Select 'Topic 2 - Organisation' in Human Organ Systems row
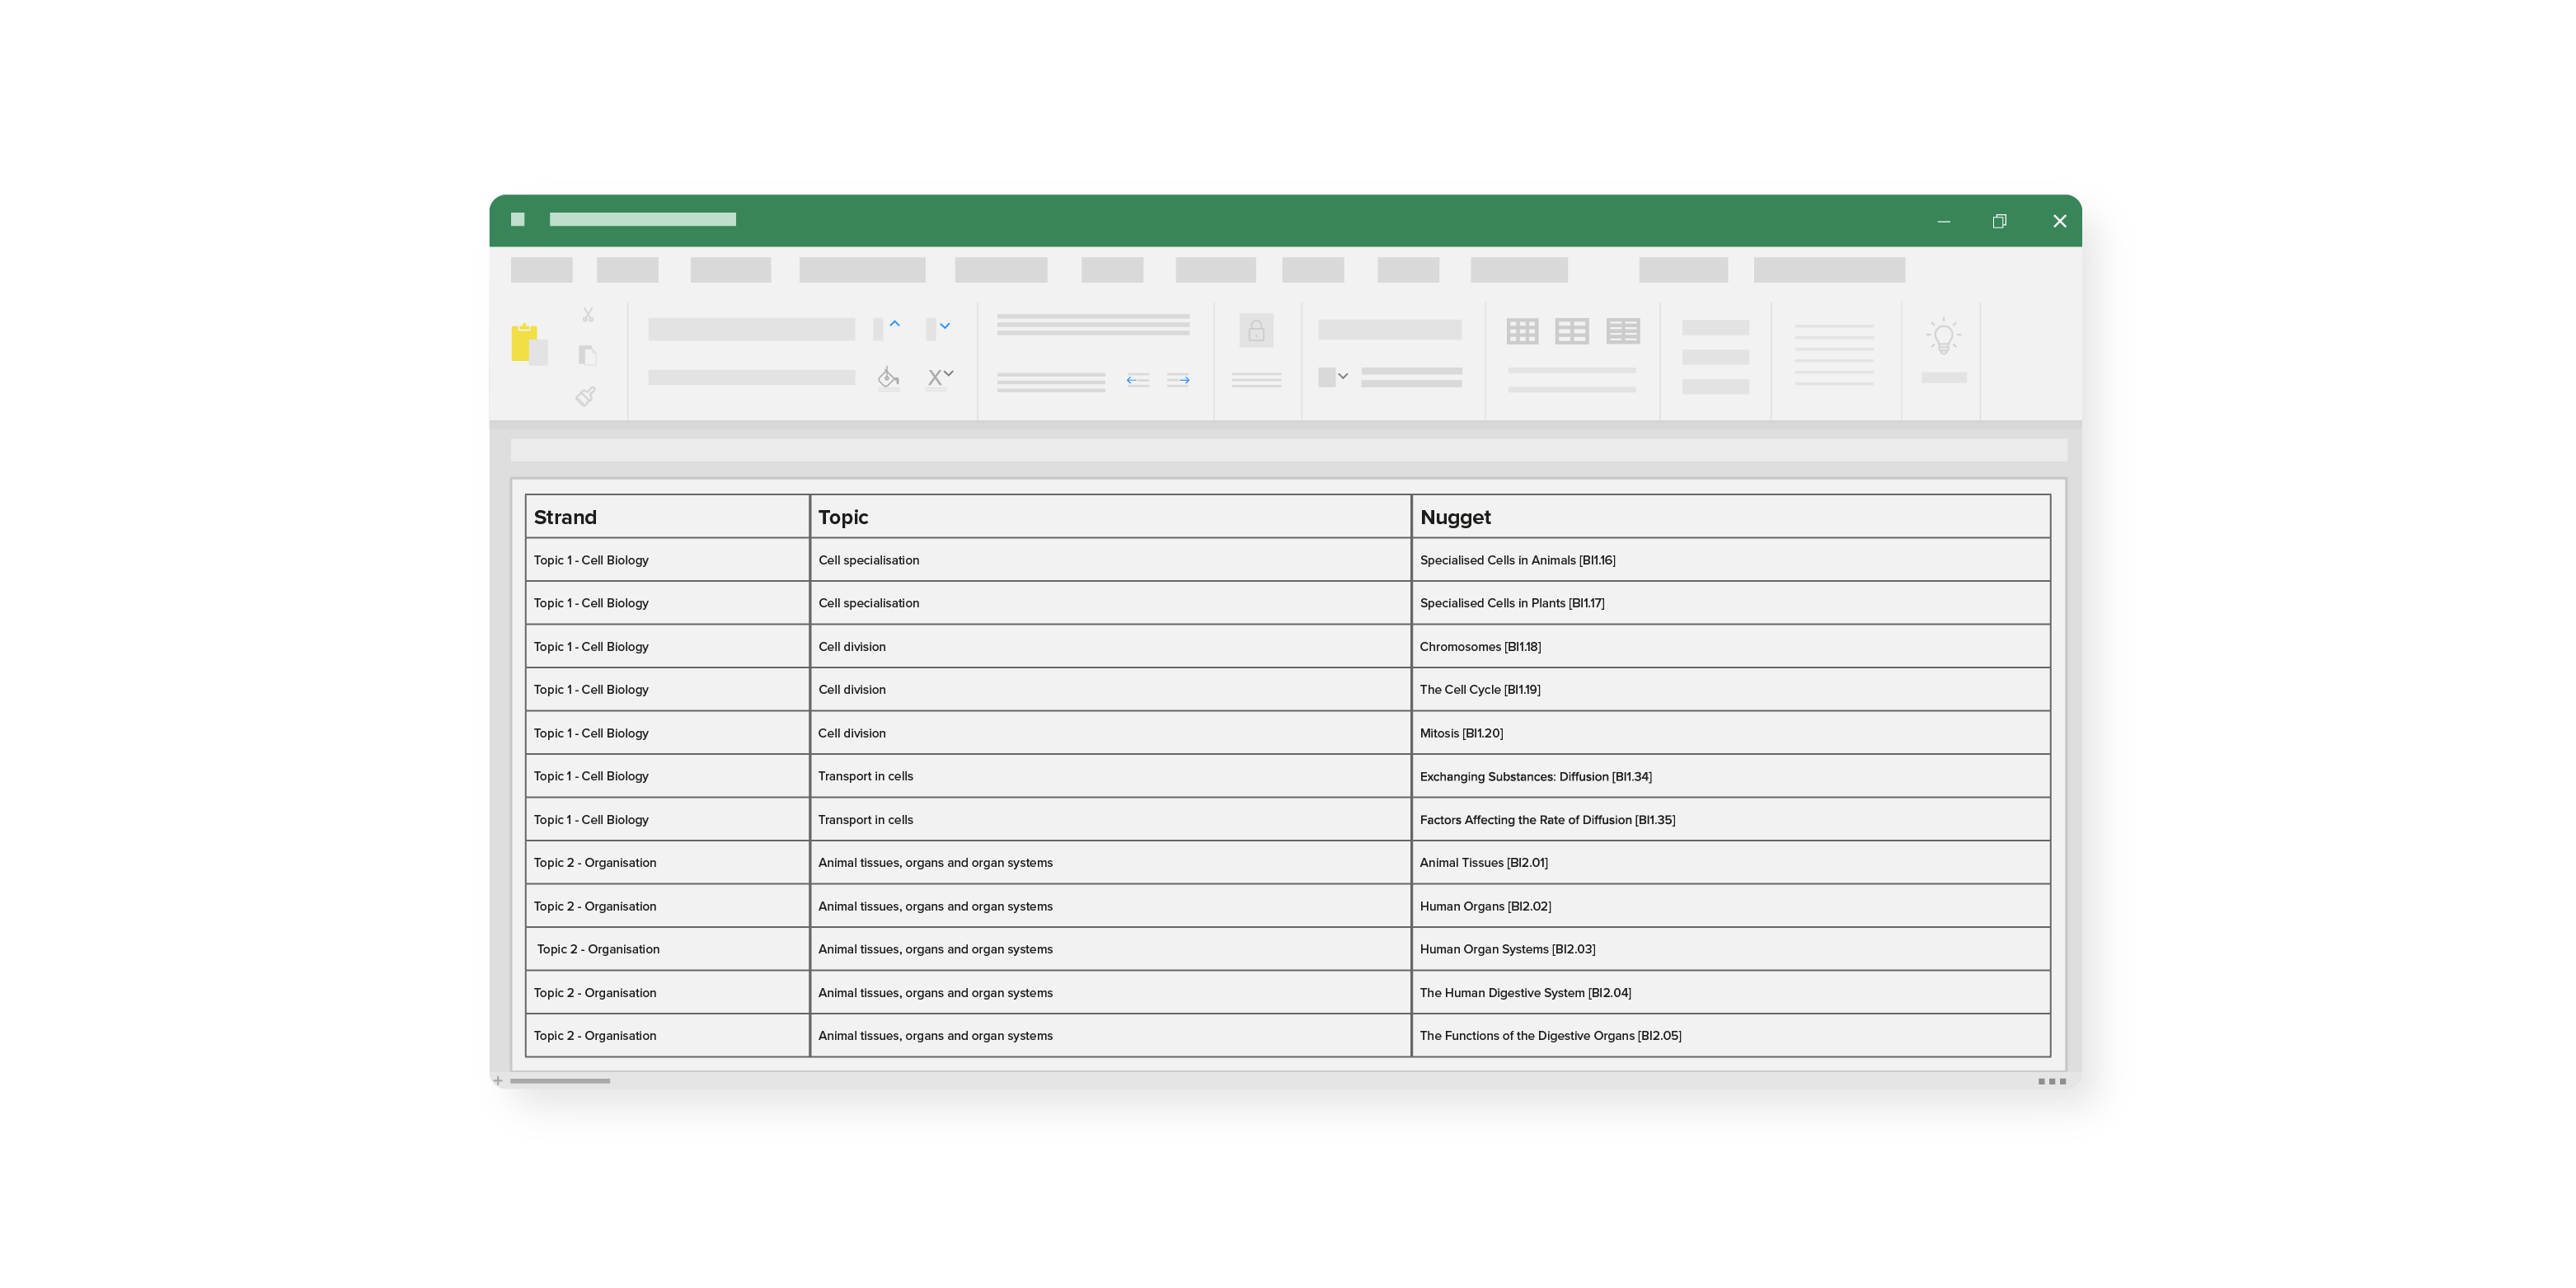The height and width of the screenshot is (1288, 2576). pos(667,949)
